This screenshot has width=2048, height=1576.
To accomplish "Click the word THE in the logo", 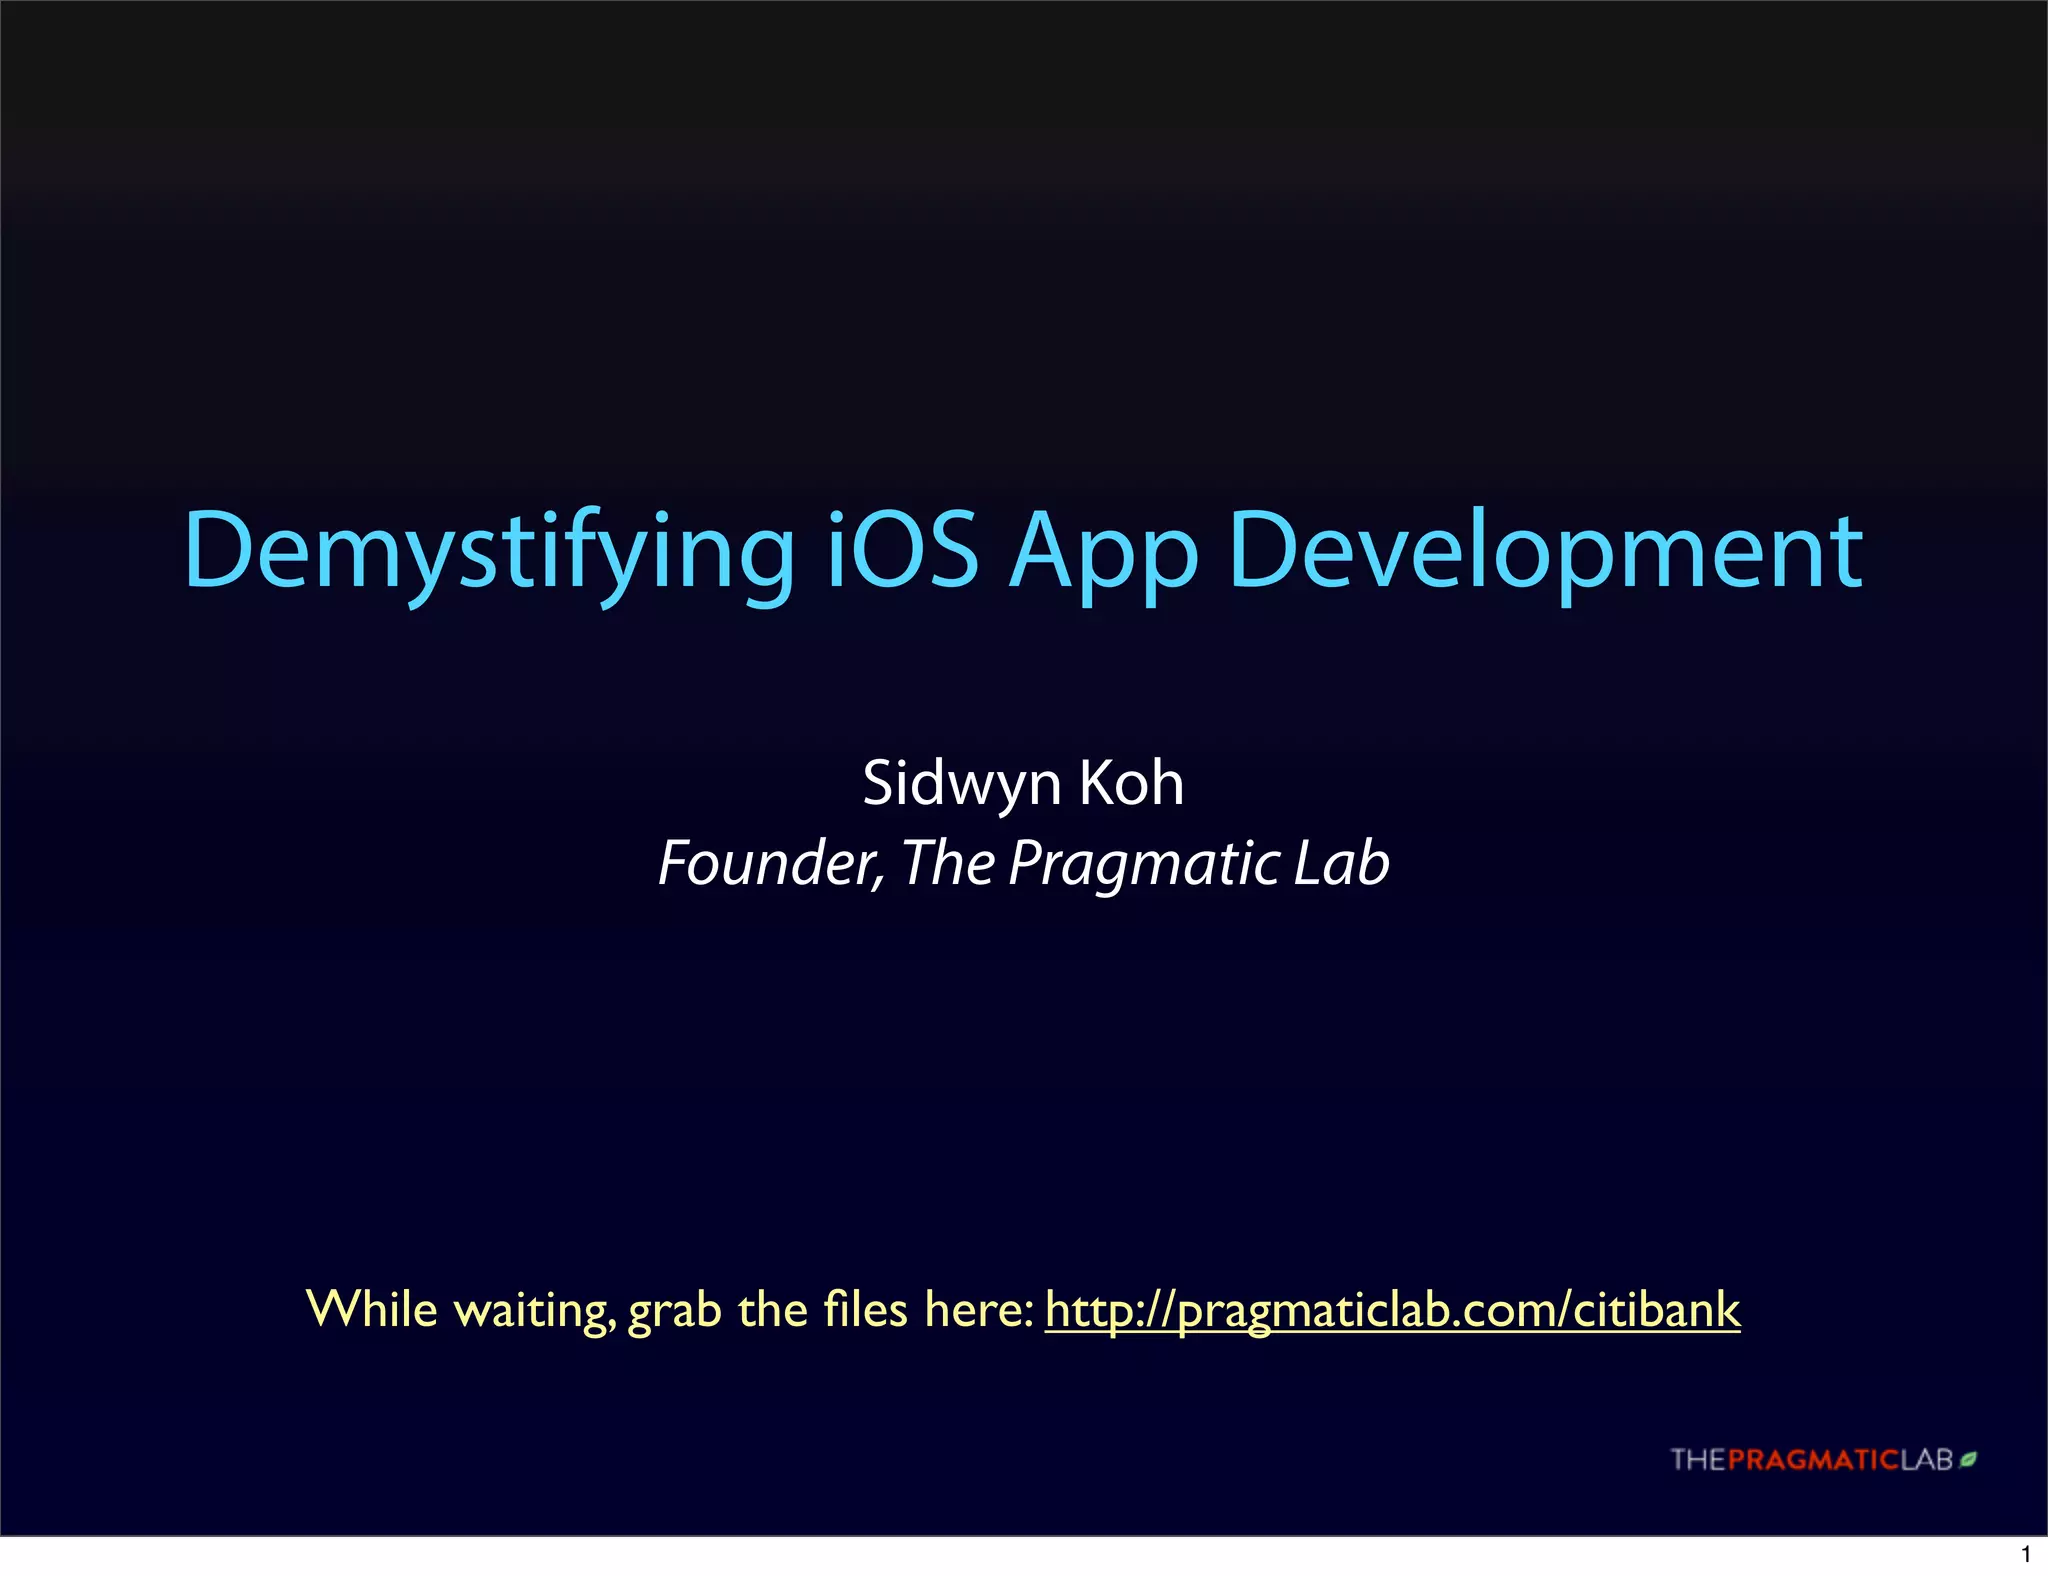I will pos(1698,1460).
